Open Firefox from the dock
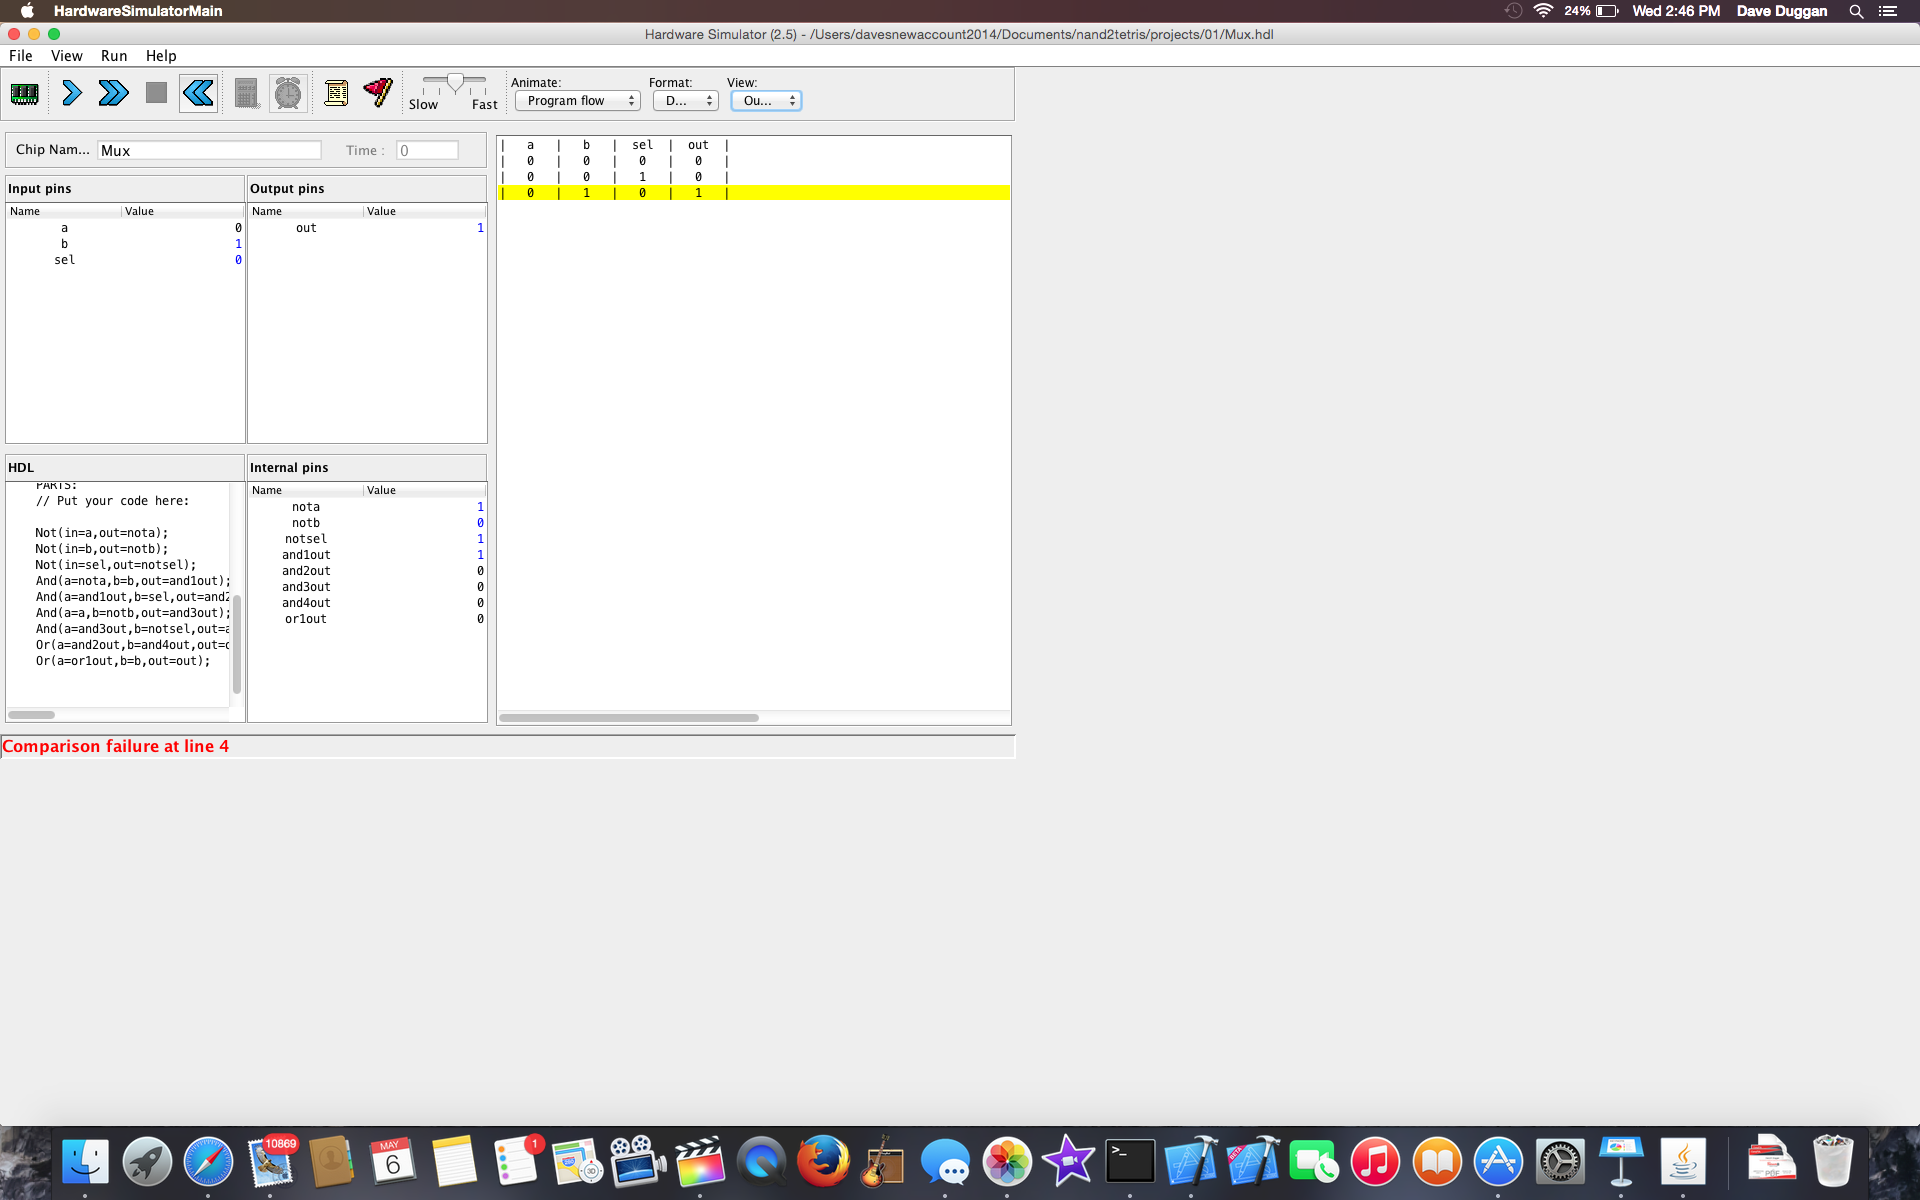1920x1200 pixels. [822, 1162]
